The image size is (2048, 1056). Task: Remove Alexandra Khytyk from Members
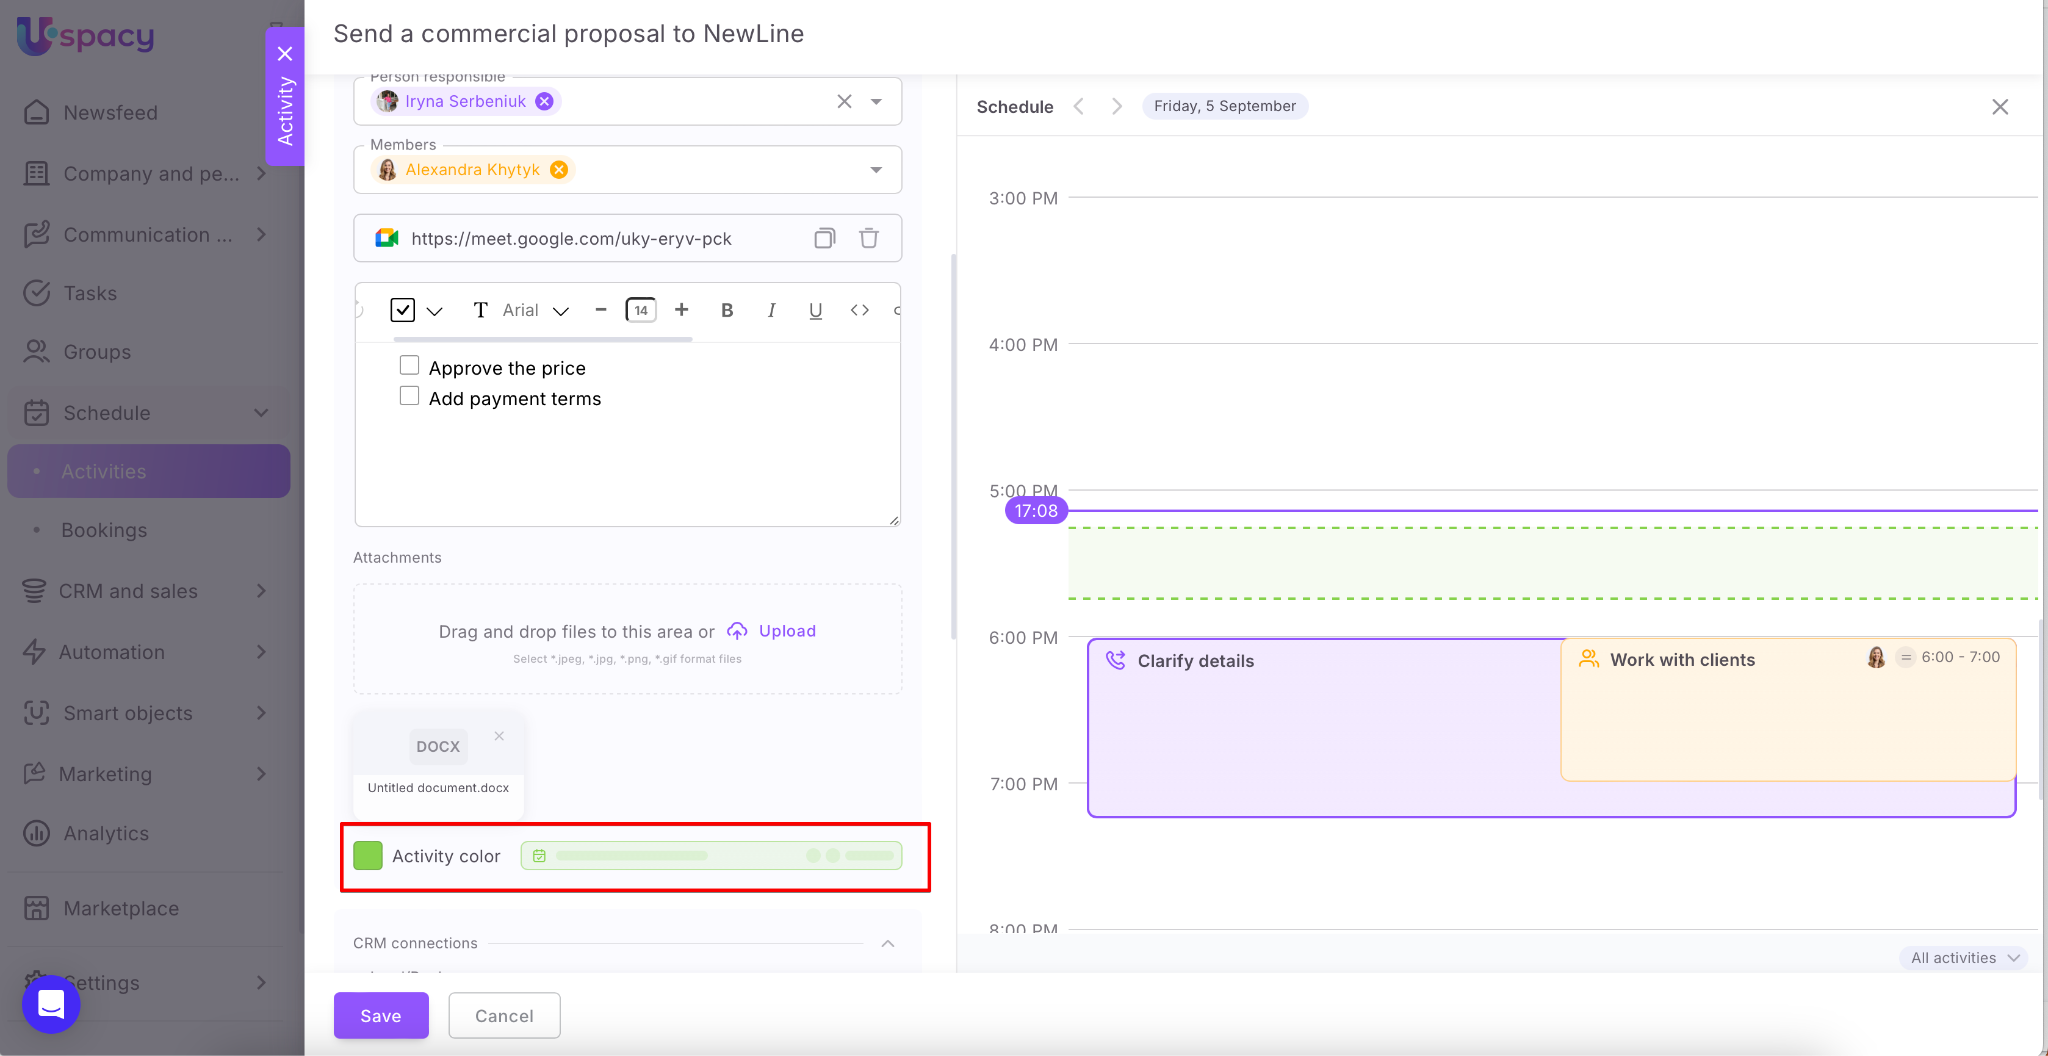pyautogui.click(x=559, y=170)
